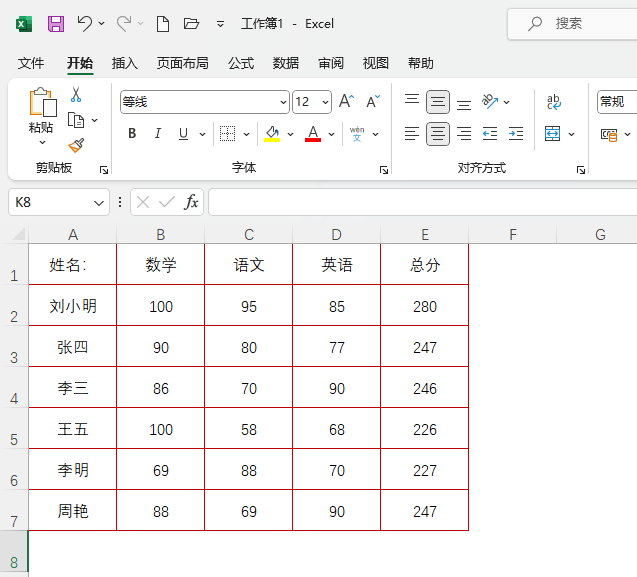Image resolution: width=637 pixels, height=577 pixels.
Task: Click the phonetic guide wén icon
Action: pos(357,134)
